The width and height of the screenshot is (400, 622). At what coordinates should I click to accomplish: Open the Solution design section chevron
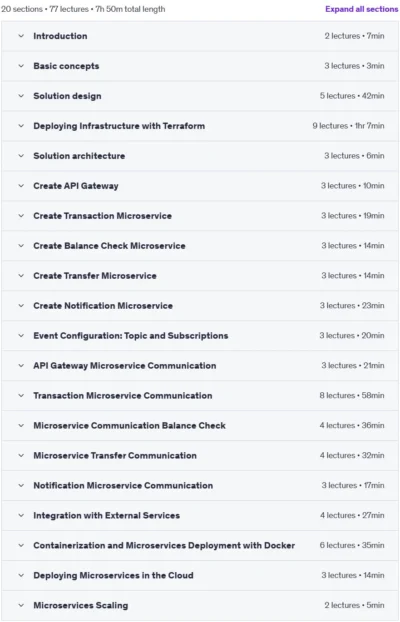21,96
